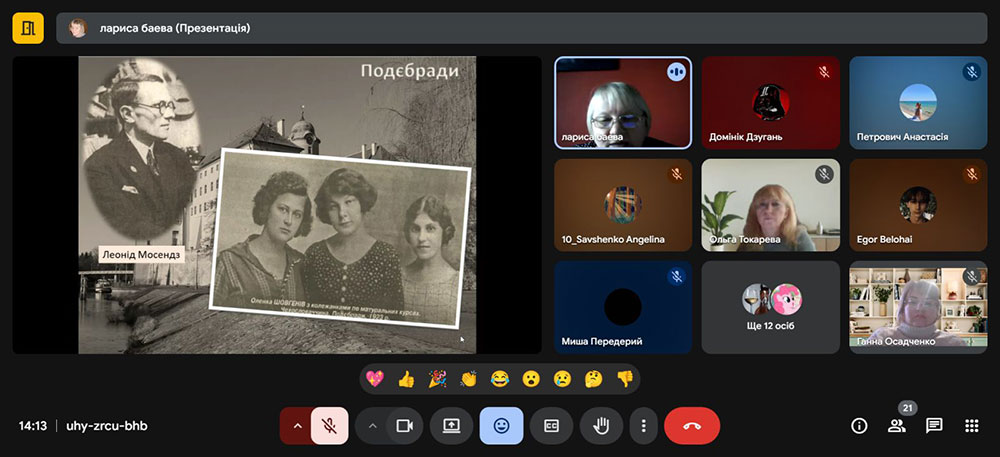The image size is (1000, 457).
Task: Send the sparkling heart emoji reaction
Action: [x=375, y=379]
